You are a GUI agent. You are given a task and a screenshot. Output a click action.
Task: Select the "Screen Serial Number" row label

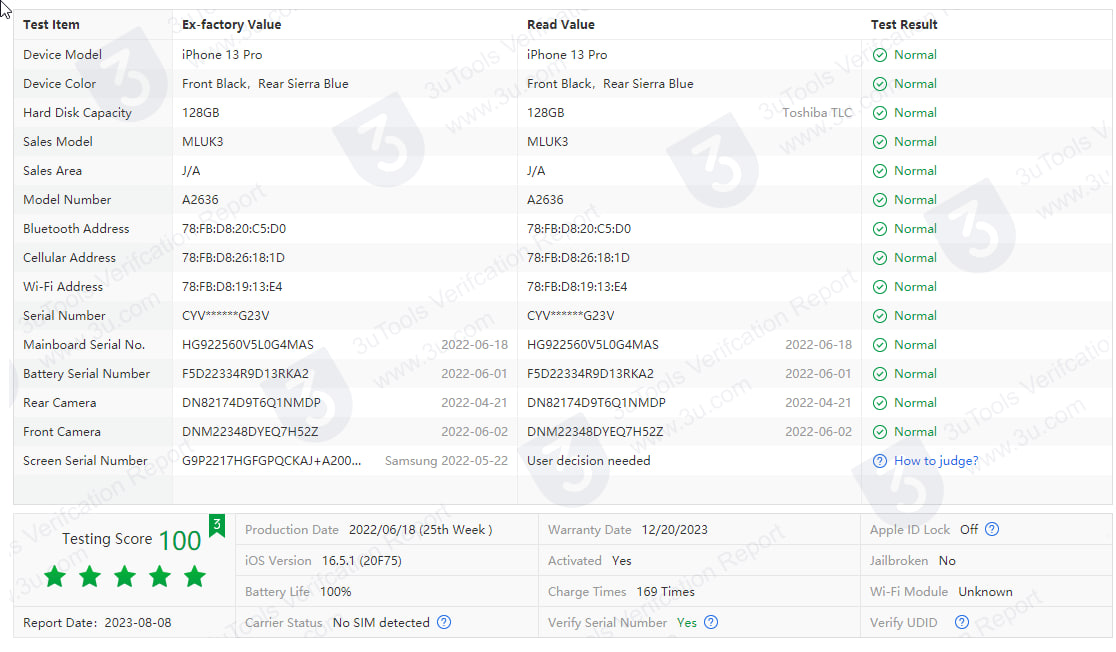[85, 461]
